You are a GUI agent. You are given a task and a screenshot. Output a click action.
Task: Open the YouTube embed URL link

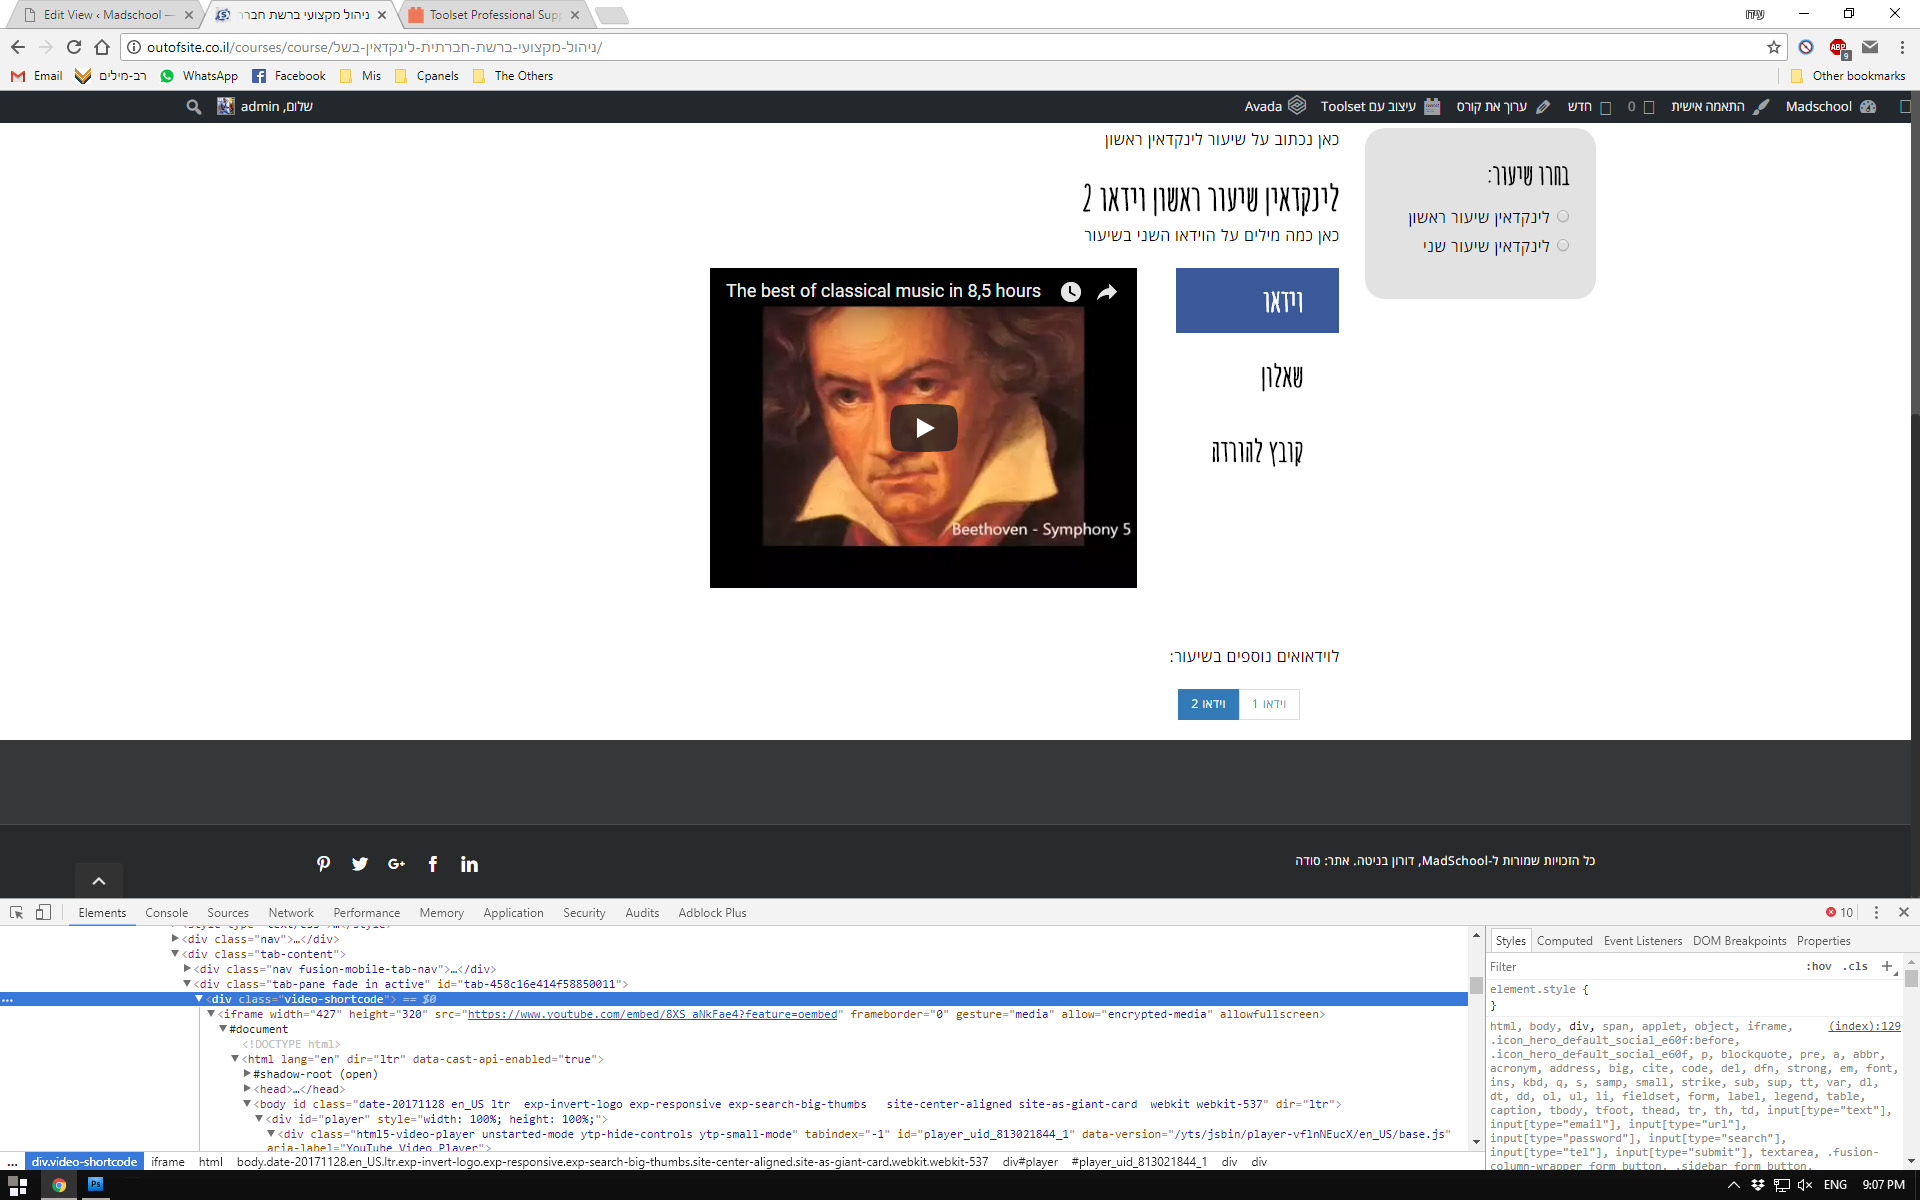[652, 1014]
